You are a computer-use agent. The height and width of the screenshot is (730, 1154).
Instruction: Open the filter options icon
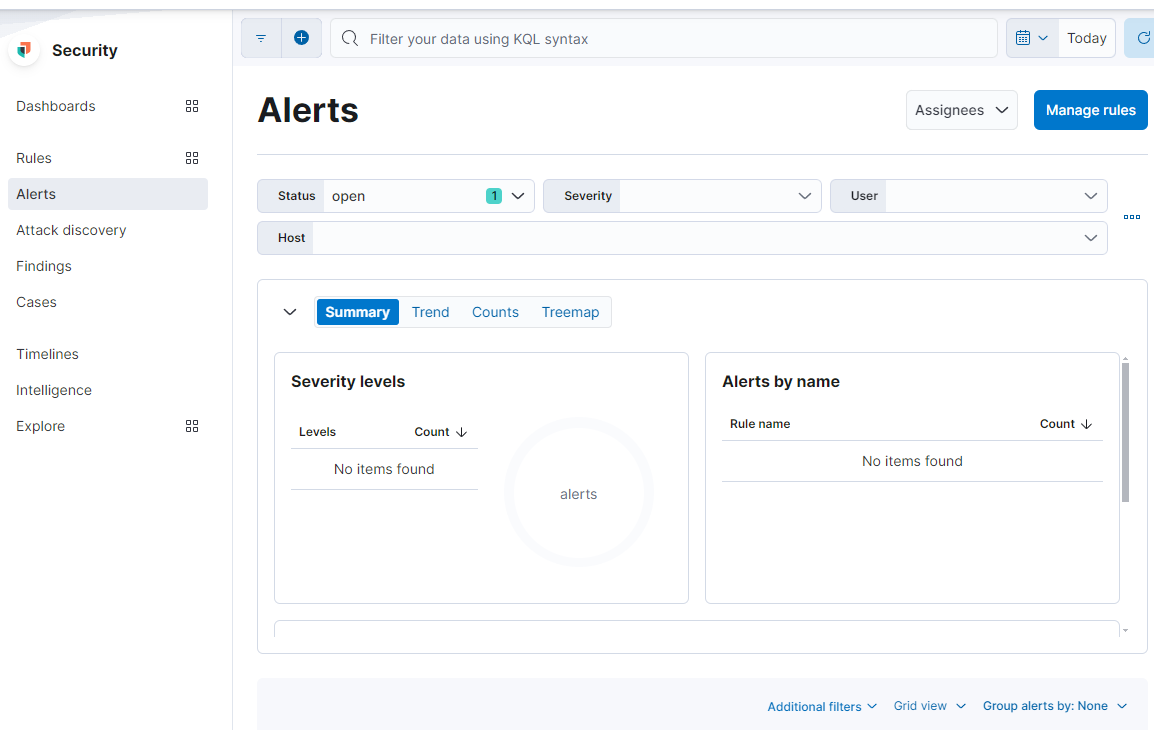click(261, 37)
